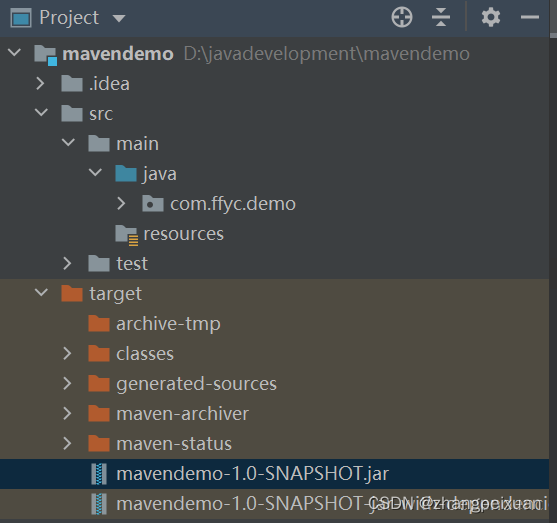This screenshot has width=557, height=523.
Task: Click the Select Opened File locate icon
Action: [x=402, y=17]
